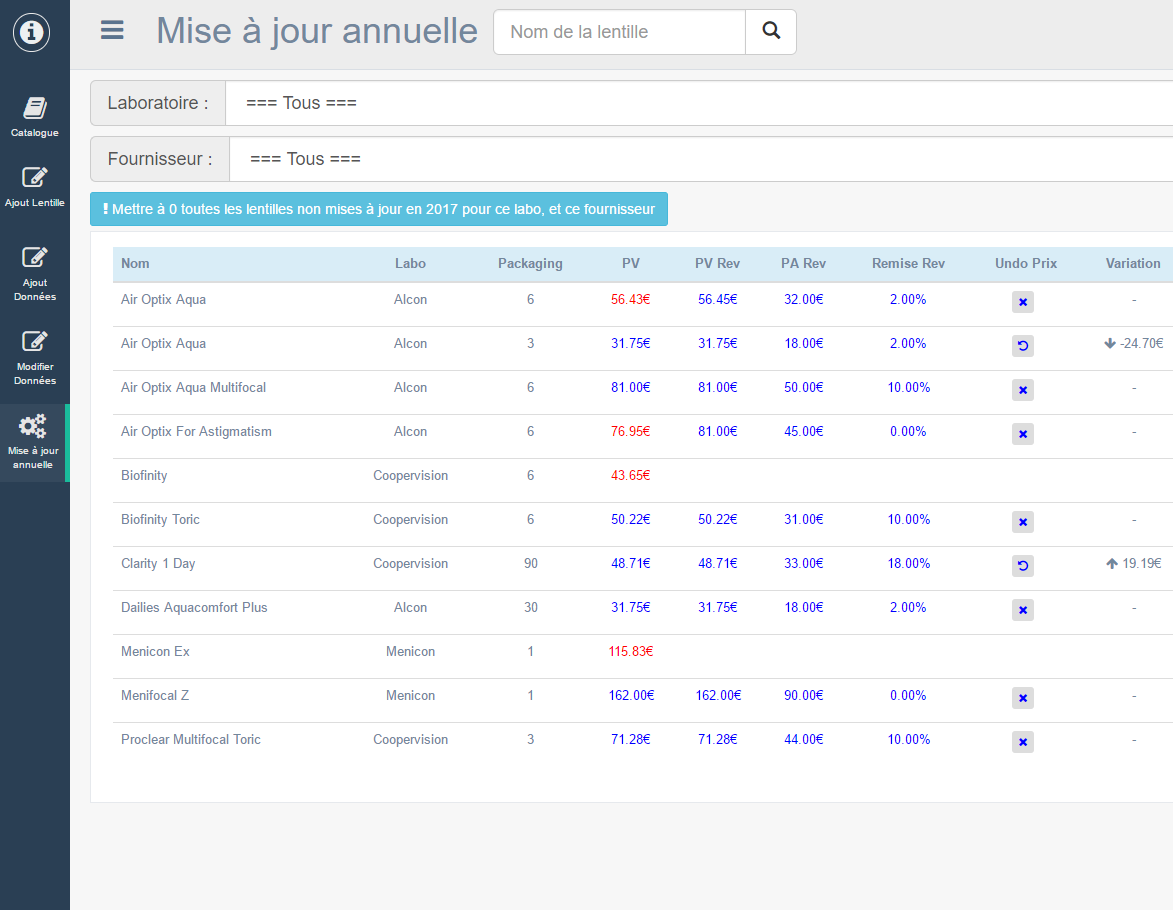Go to Ajout Lentille in sidebar
1173x910 pixels.
pos(34,187)
